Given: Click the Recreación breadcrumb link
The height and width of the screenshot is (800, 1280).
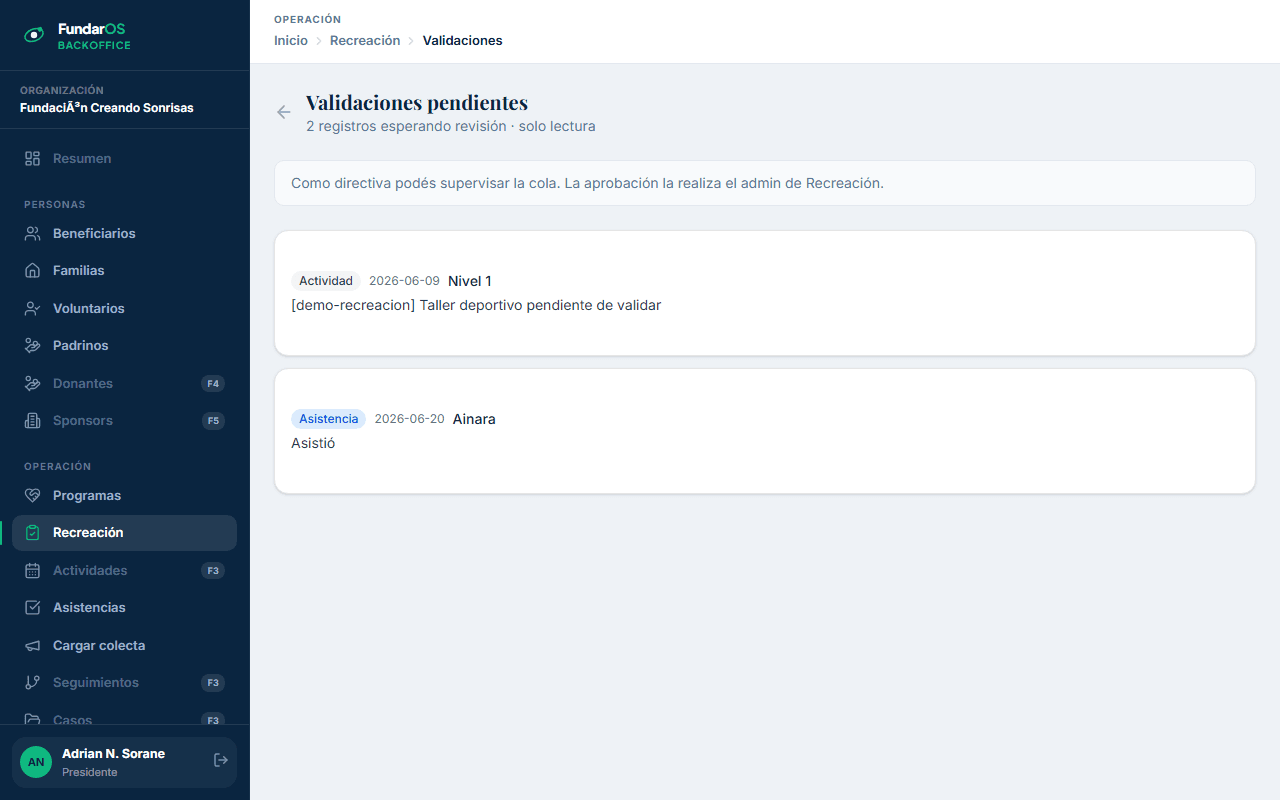Looking at the screenshot, I should tap(365, 41).
